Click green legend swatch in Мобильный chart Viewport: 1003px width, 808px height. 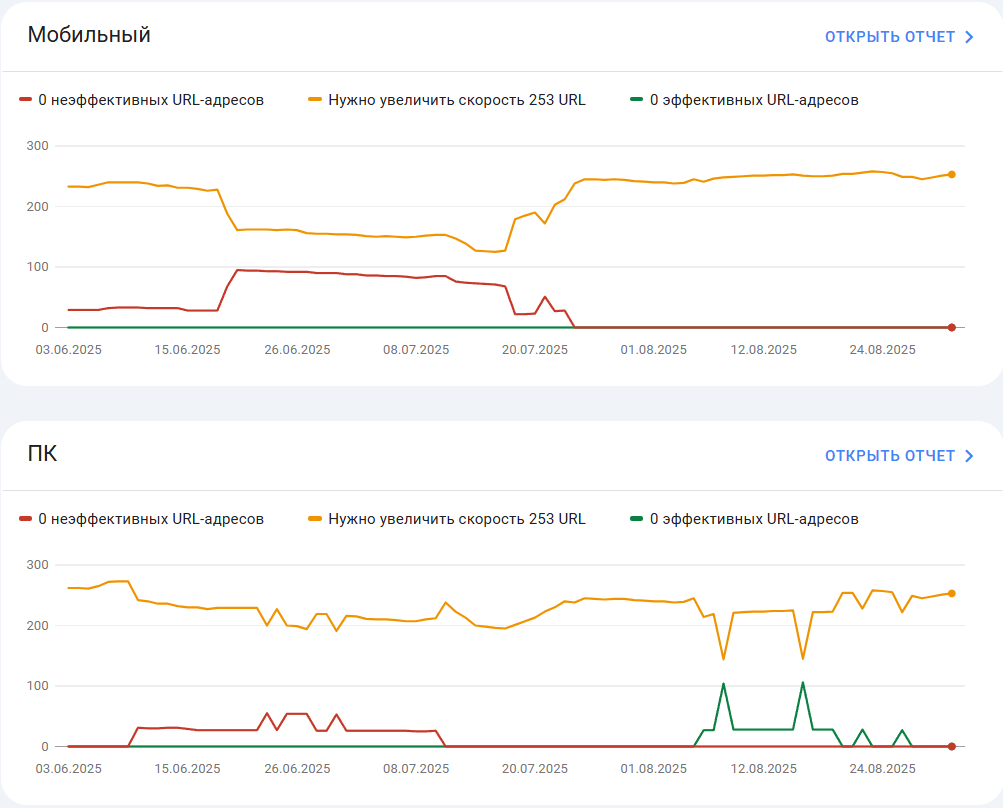click(636, 100)
